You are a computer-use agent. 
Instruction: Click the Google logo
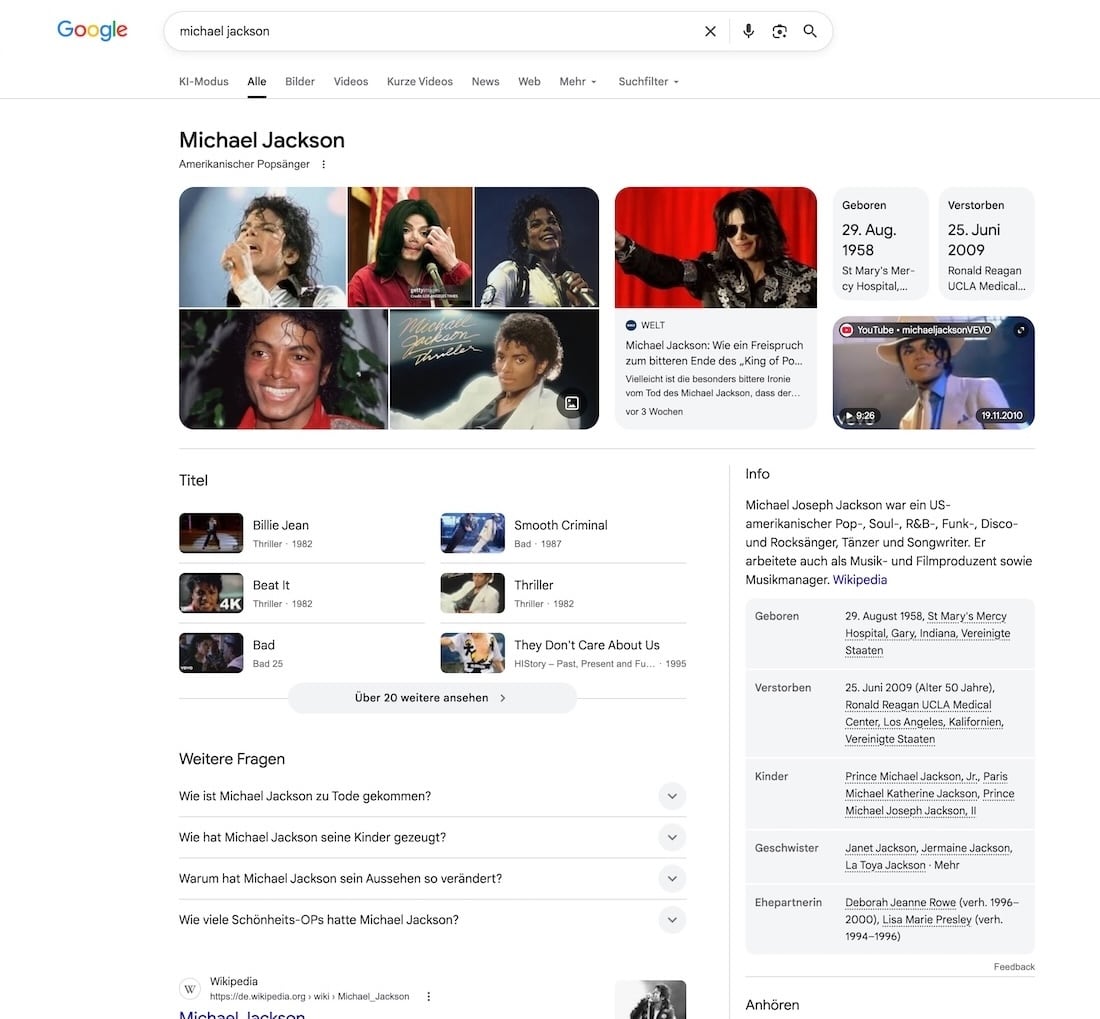point(92,30)
